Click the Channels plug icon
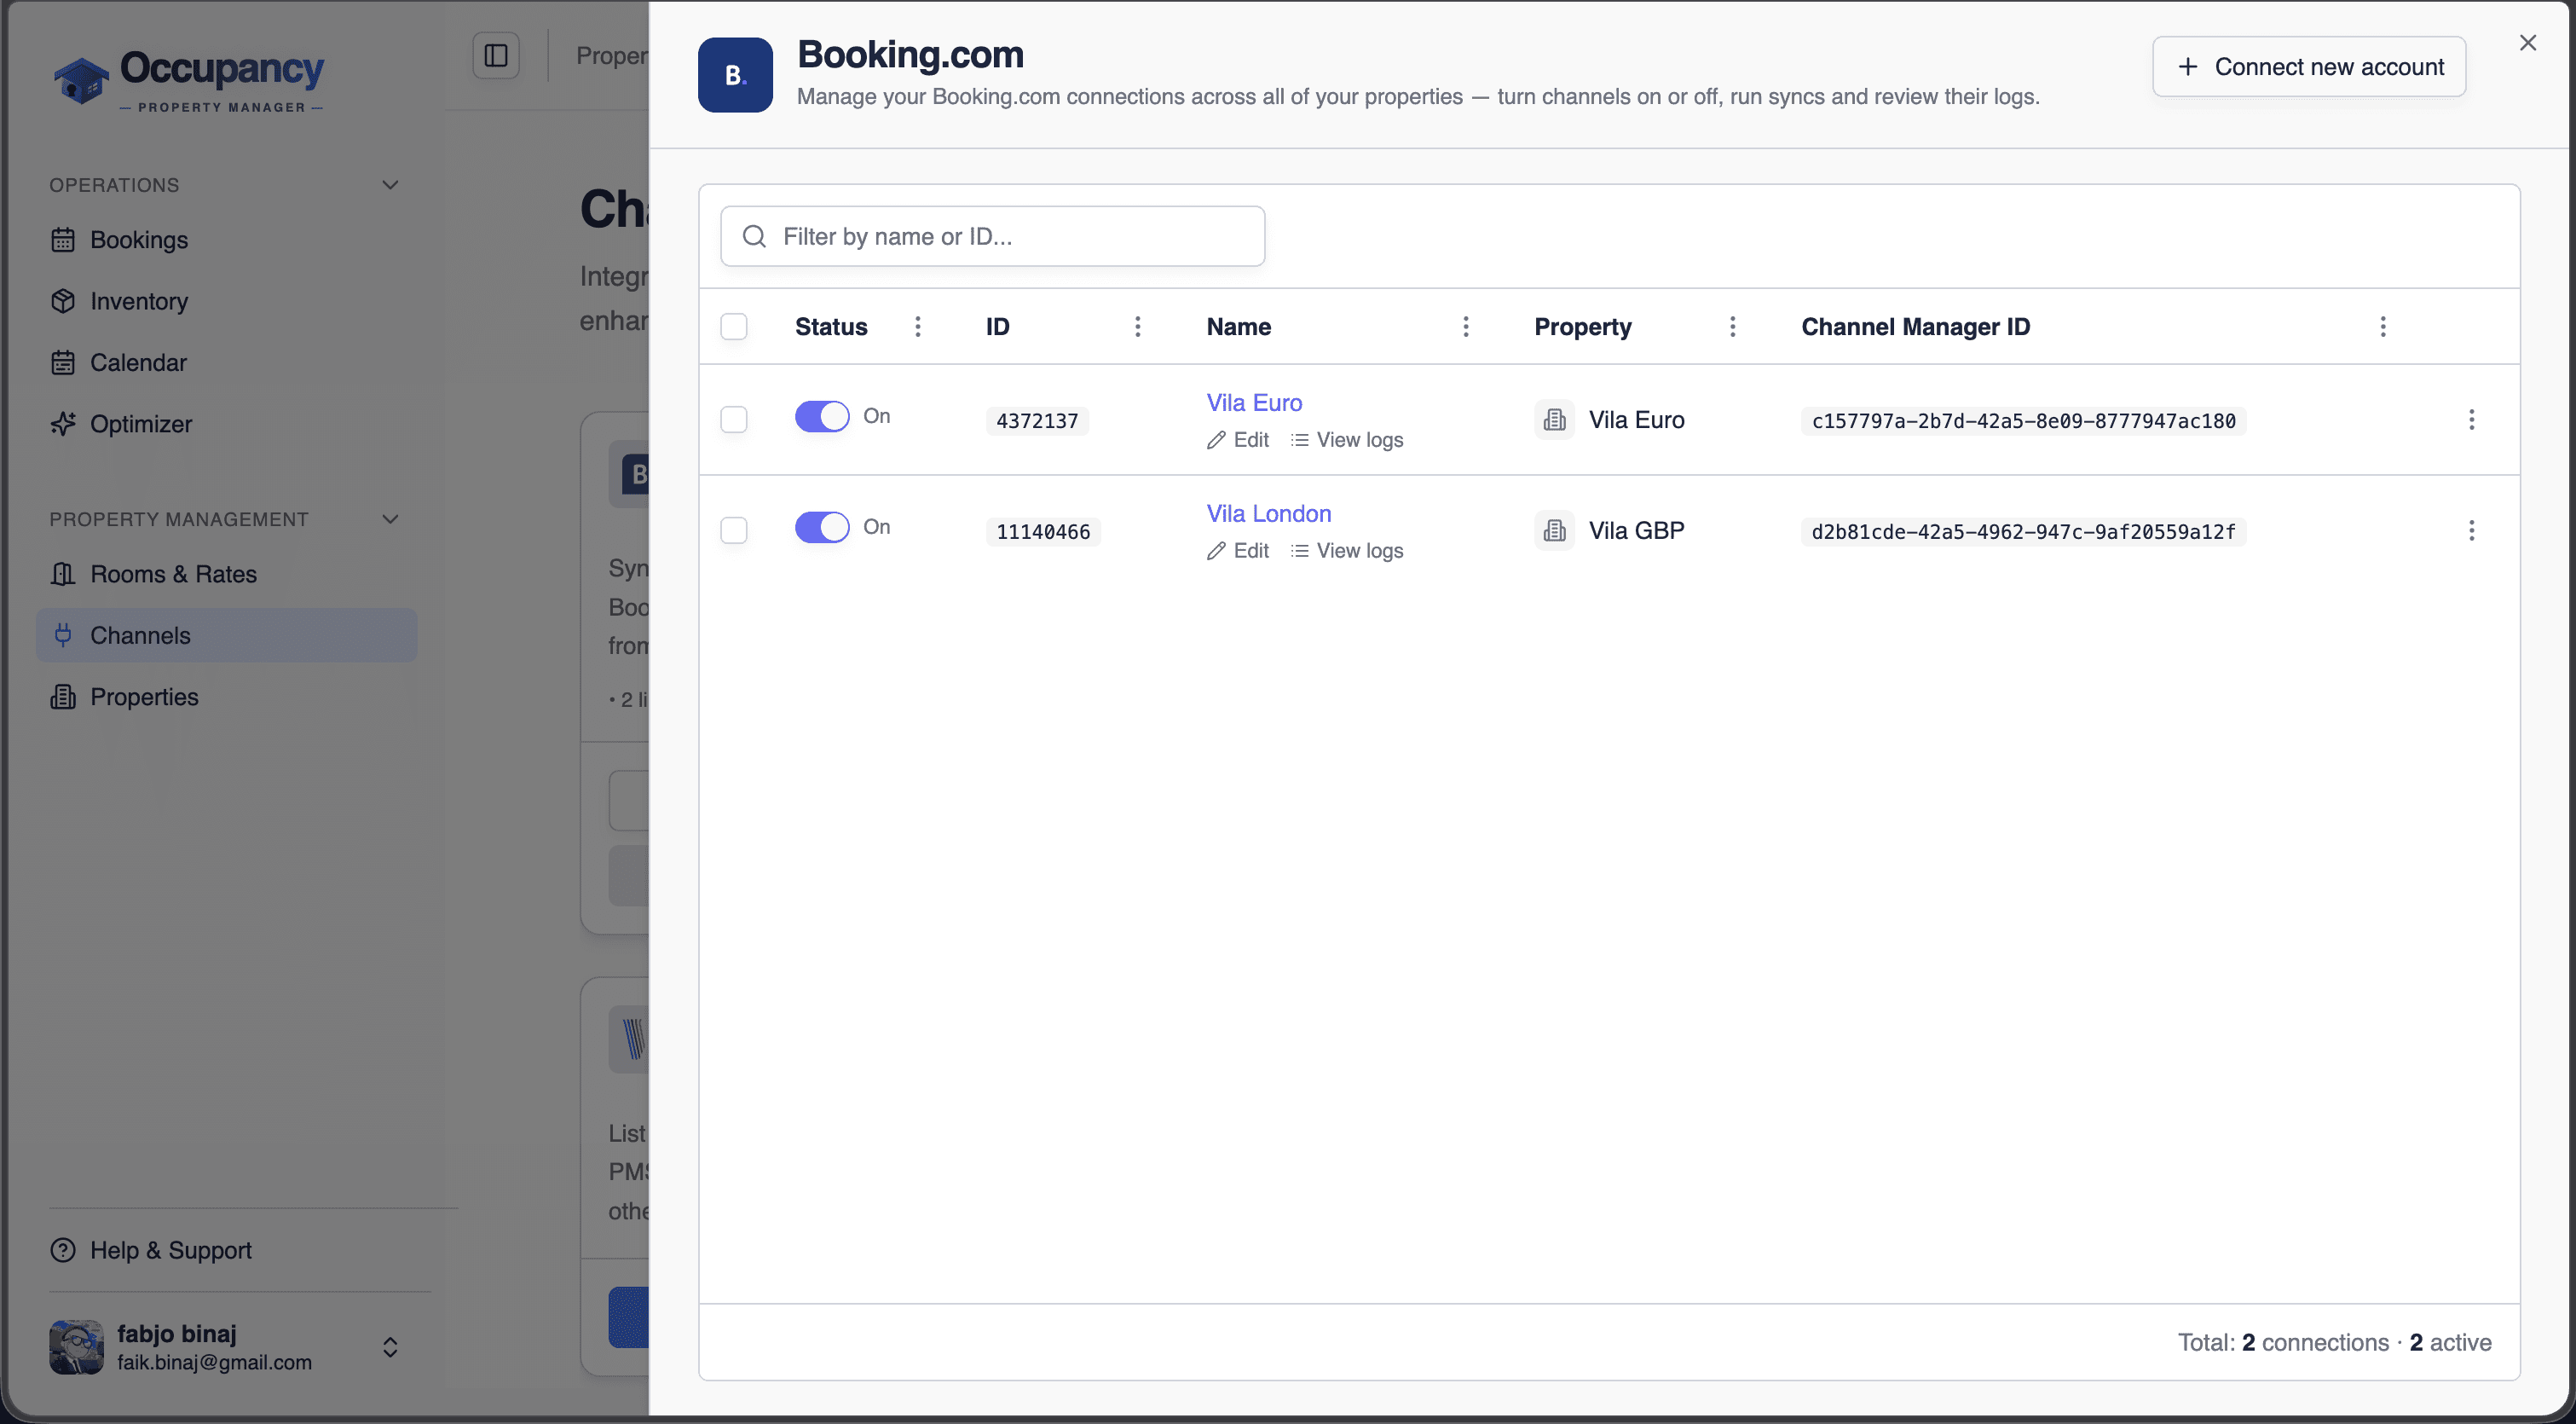 (x=63, y=635)
